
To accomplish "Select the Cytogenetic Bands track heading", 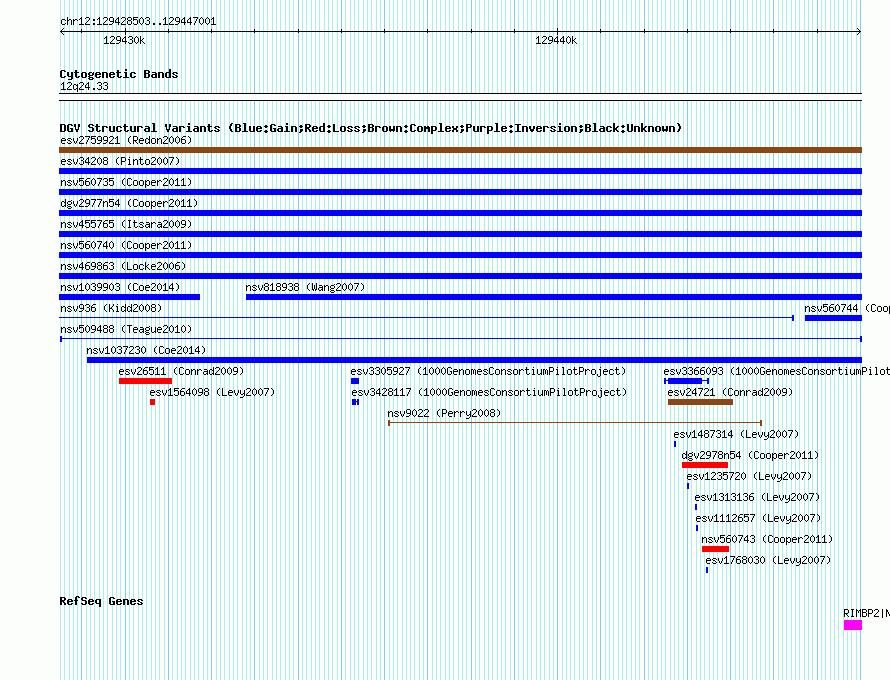I will point(118,74).
